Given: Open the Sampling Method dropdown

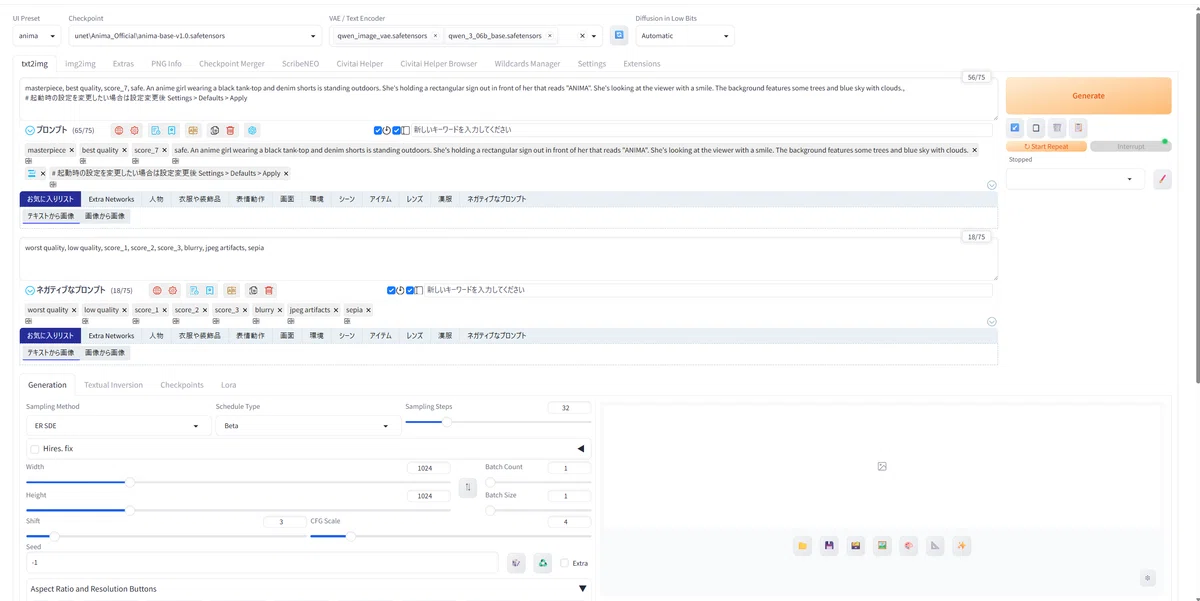Looking at the screenshot, I should tap(116, 426).
